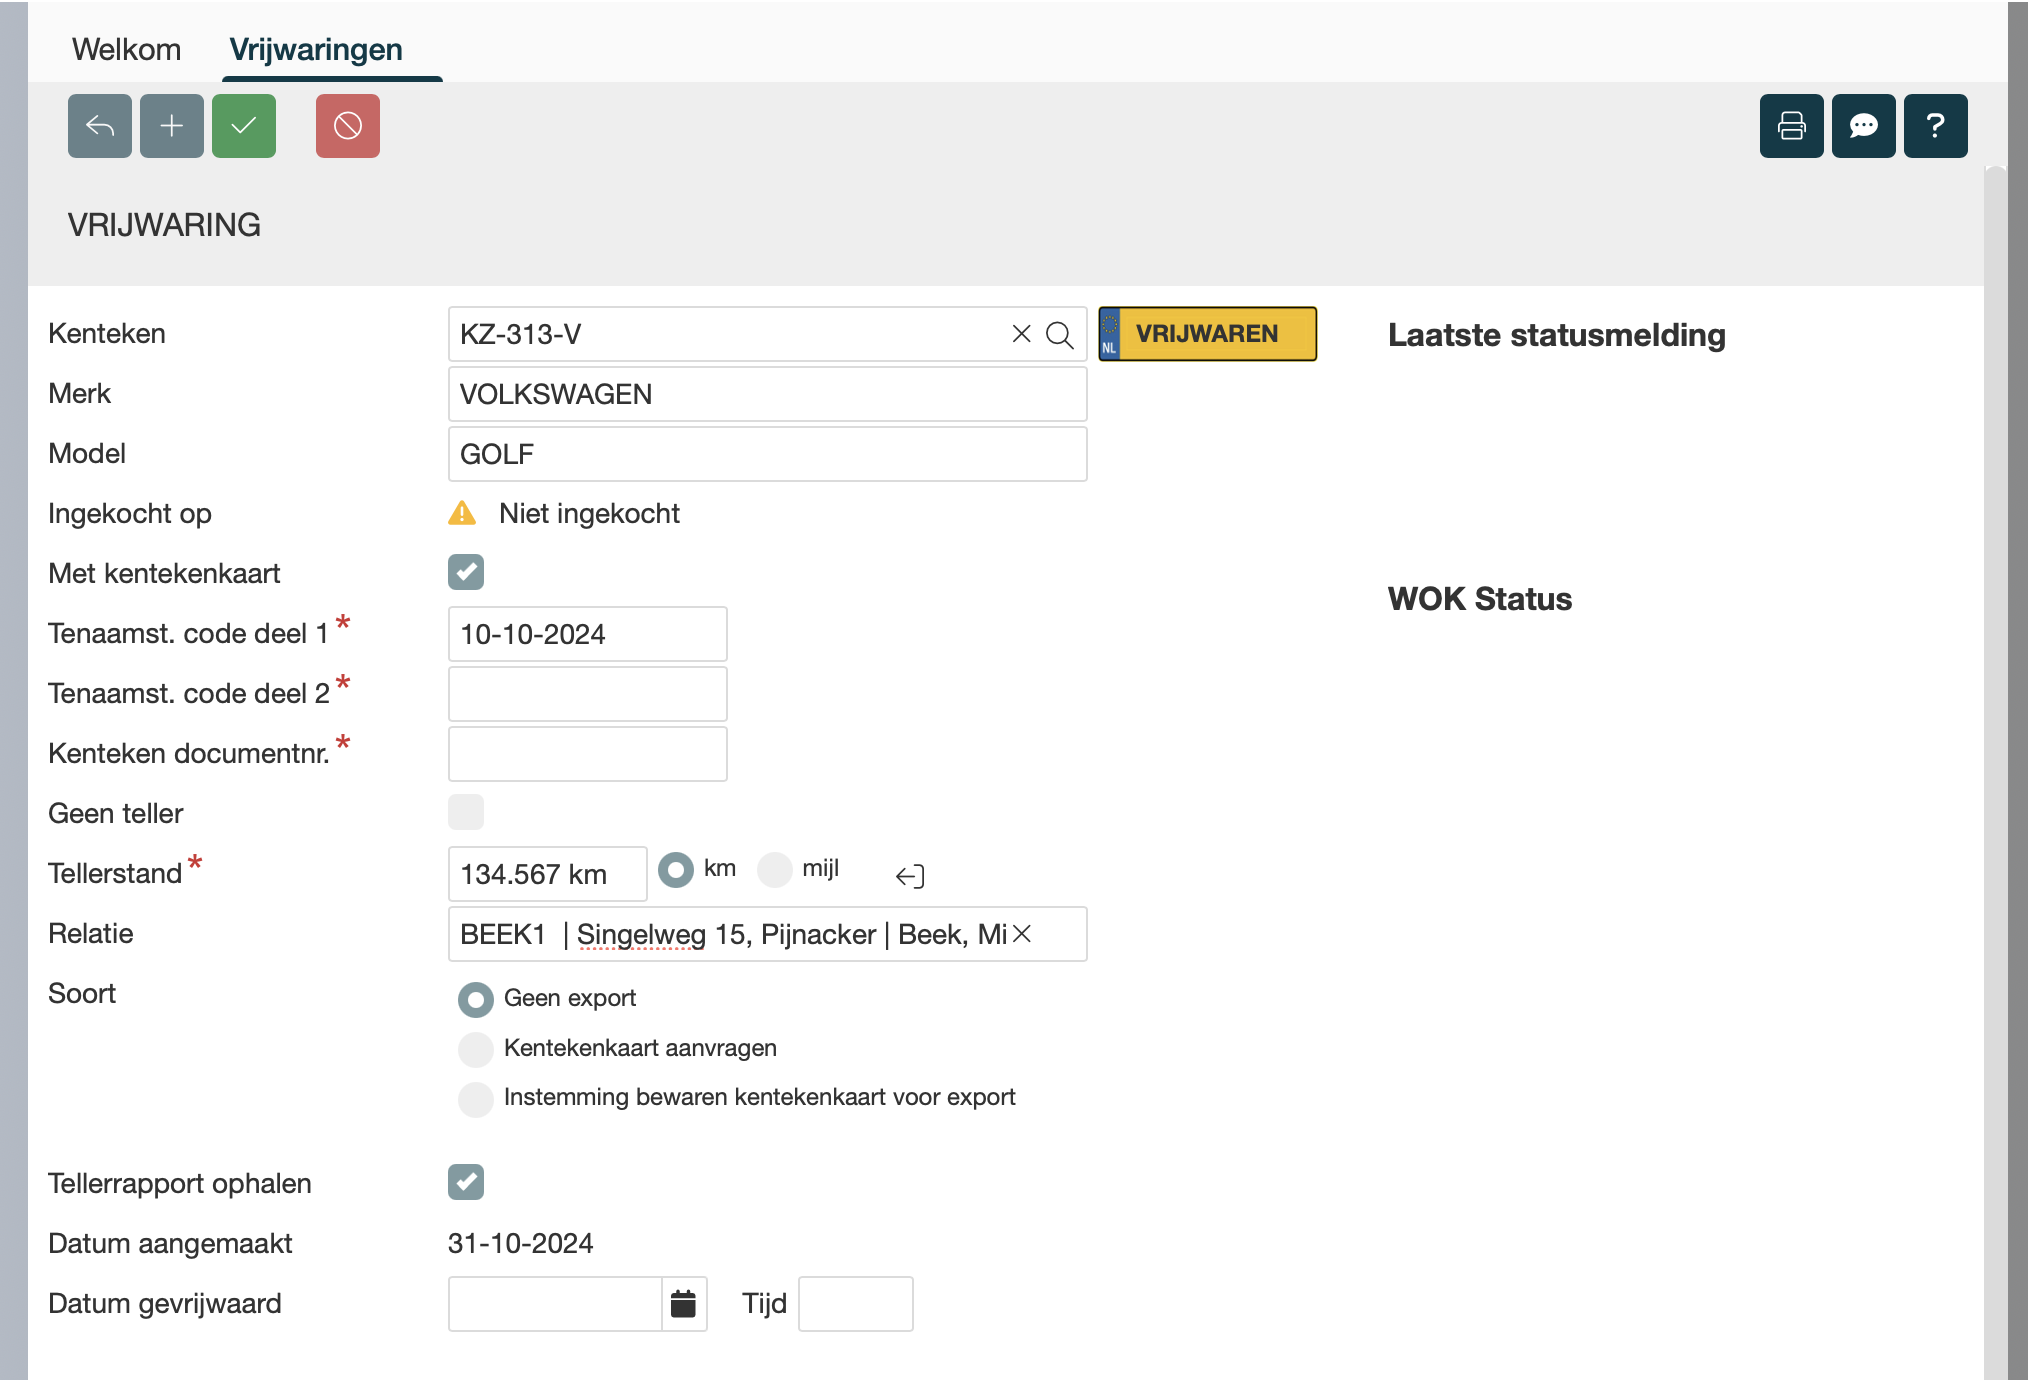The width and height of the screenshot is (2028, 1380).
Task: Uncheck Met kentekenkaart checkbox
Action: pyautogui.click(x=466, y=572)
